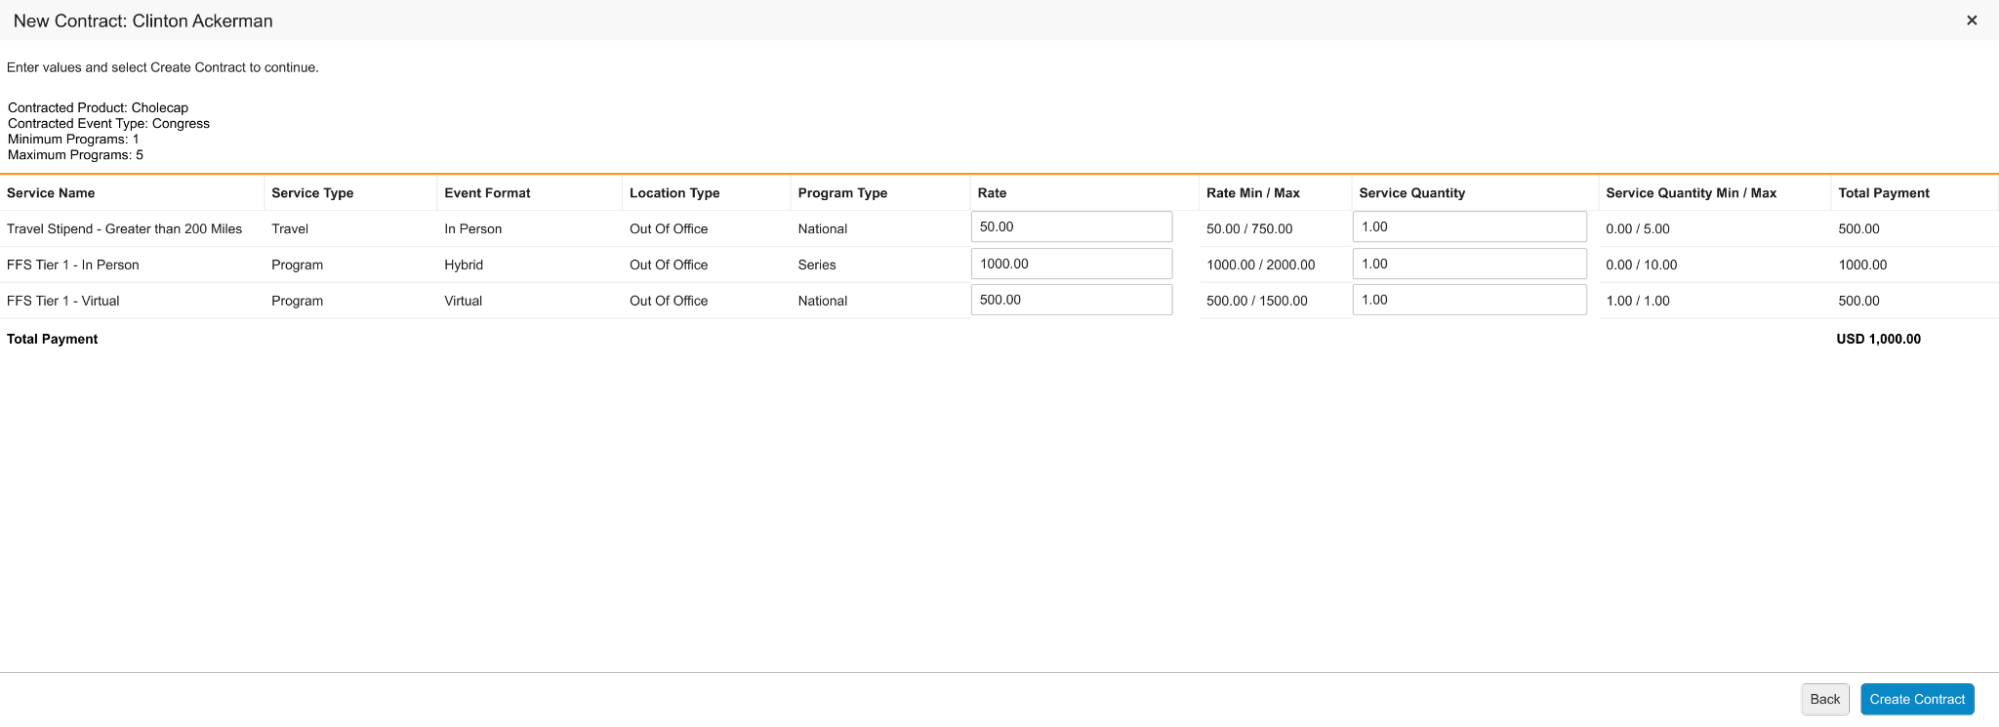
Task: Click the Location Type column header
Action: pos(674,193)
